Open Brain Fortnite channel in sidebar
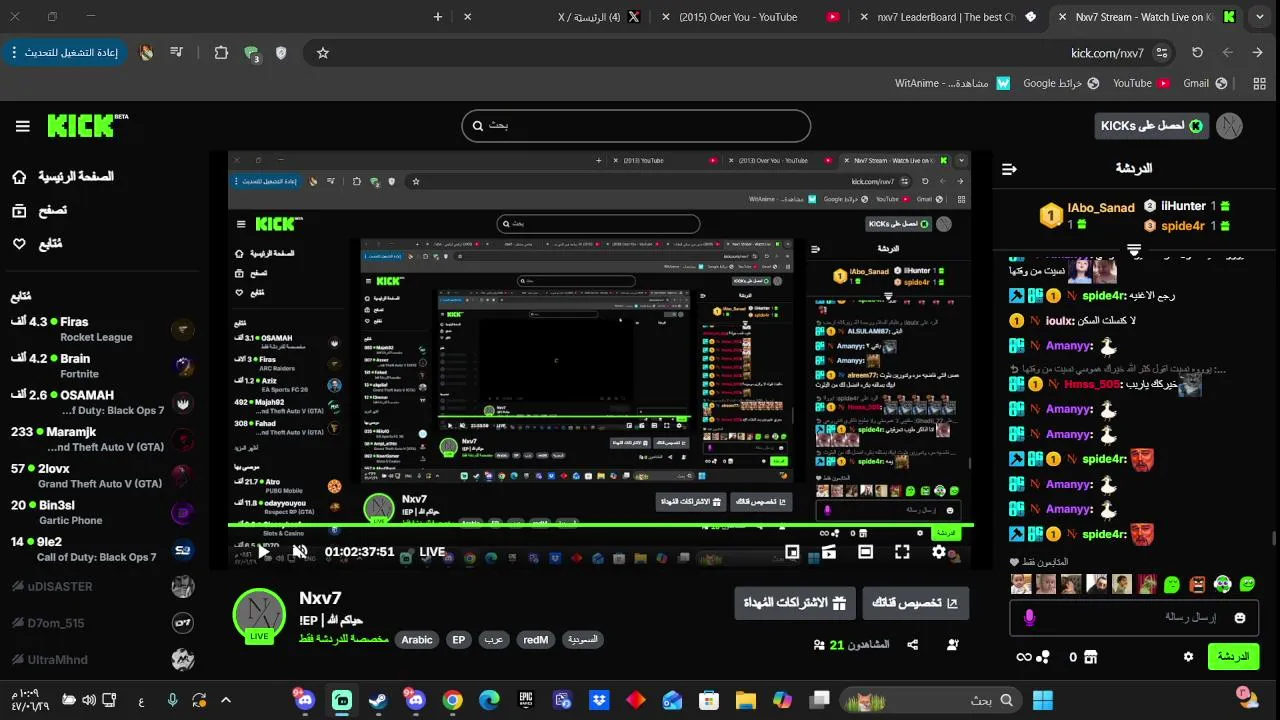This screenshot has height=720, width=1280. click(x=102, y=366)
